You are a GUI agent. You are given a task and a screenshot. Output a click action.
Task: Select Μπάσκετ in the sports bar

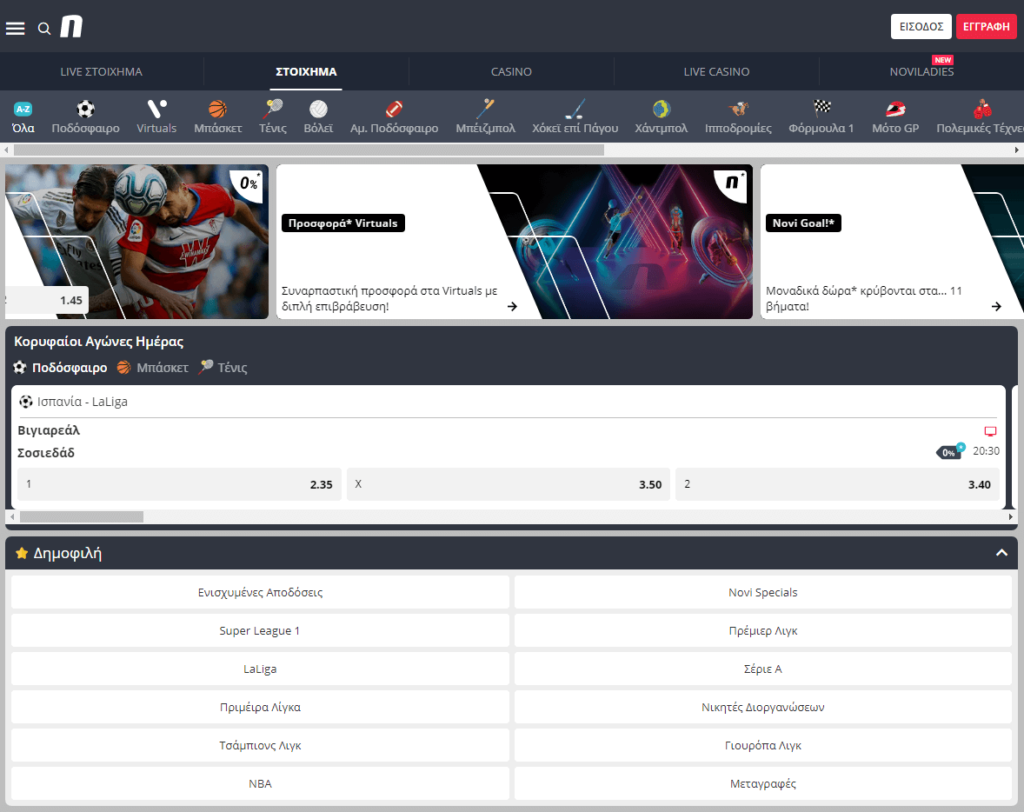(x=217, y=117)
